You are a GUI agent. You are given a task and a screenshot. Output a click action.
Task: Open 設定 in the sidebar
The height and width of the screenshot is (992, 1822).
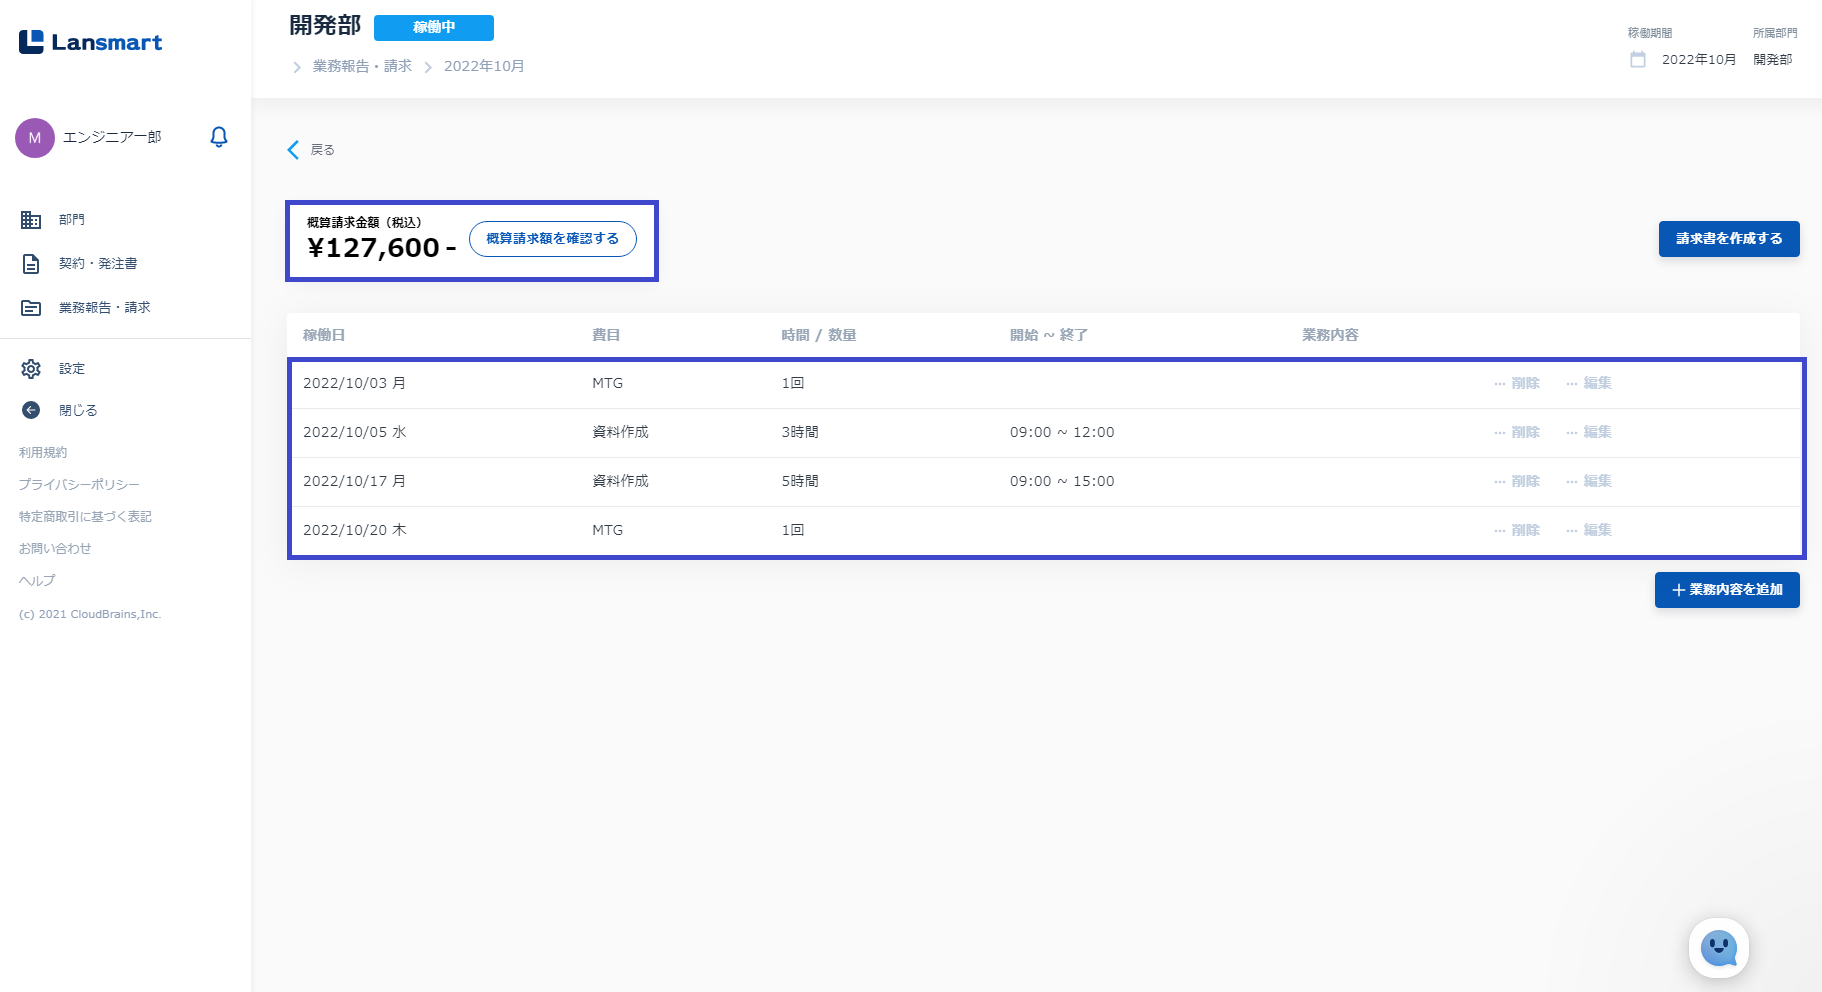click(72, 369)
